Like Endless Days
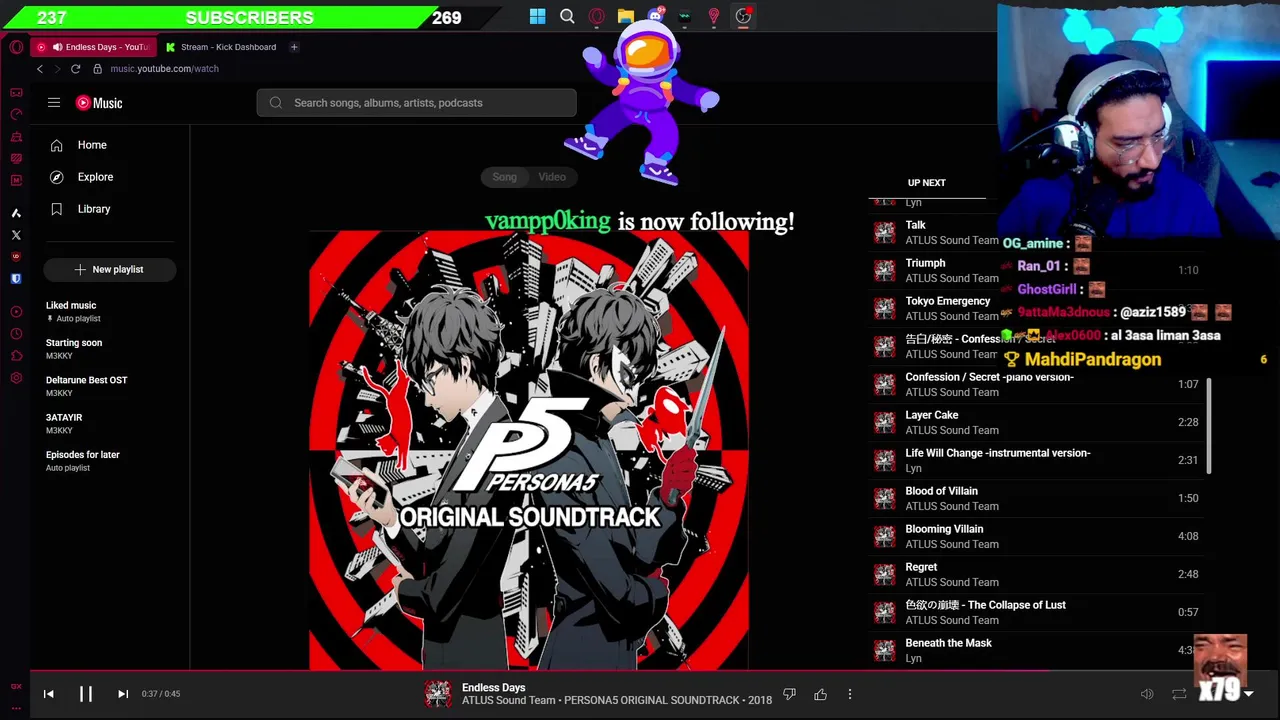 [x=820, y=694]
